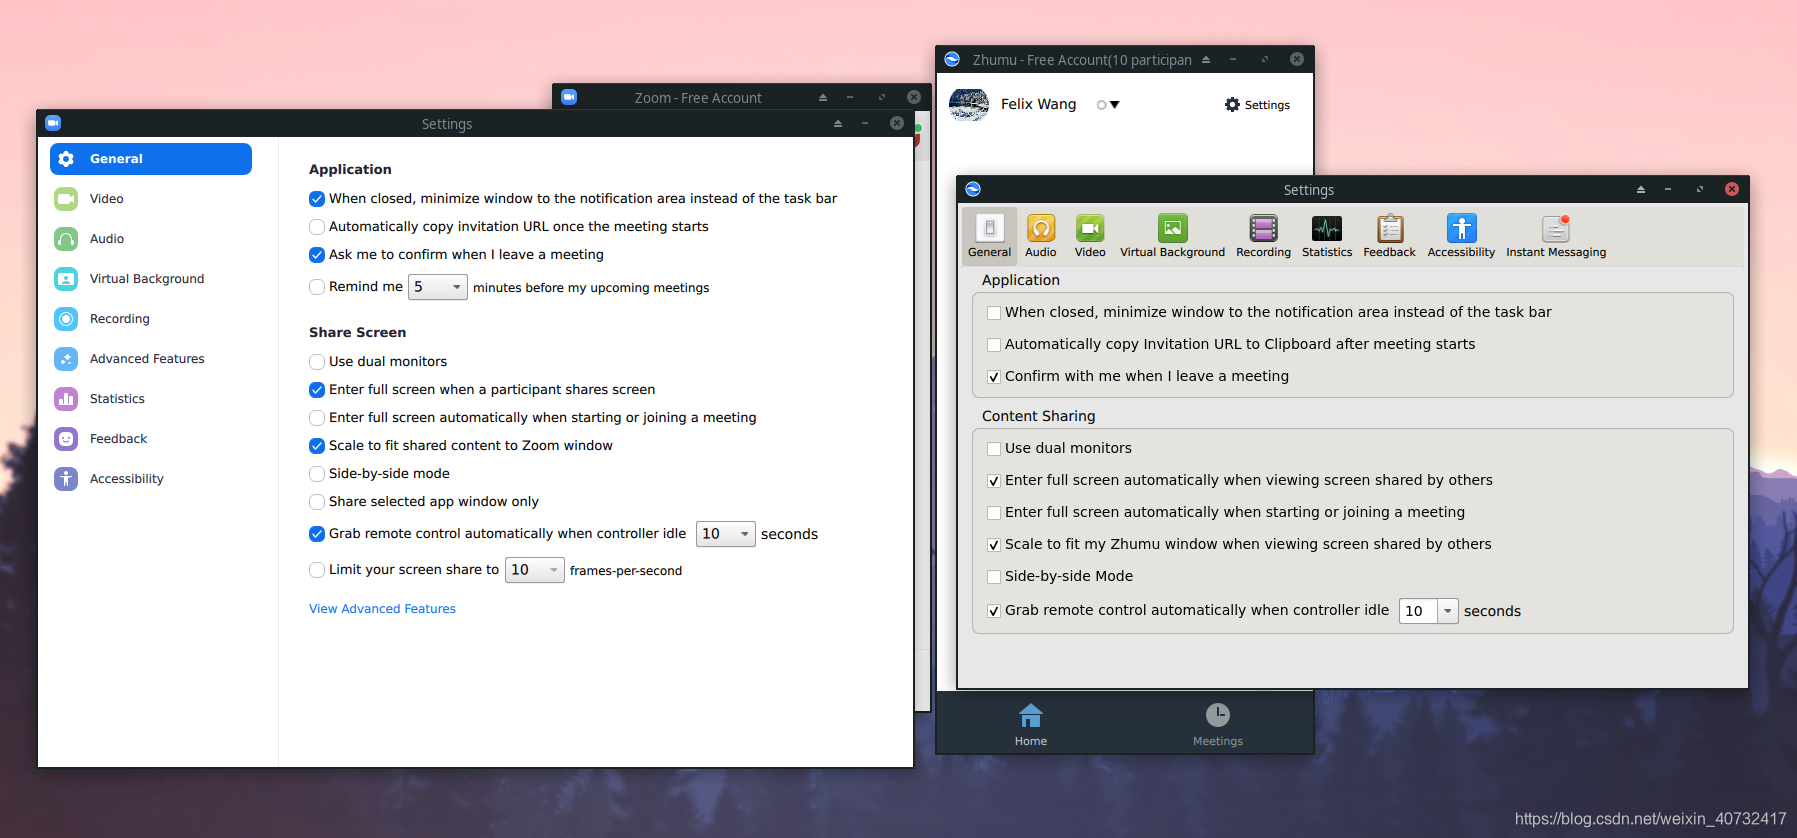Screen dimensions: 1797x838
Task: Check minimize to notification area in Zhumu settings
Action: pos(994,313)
